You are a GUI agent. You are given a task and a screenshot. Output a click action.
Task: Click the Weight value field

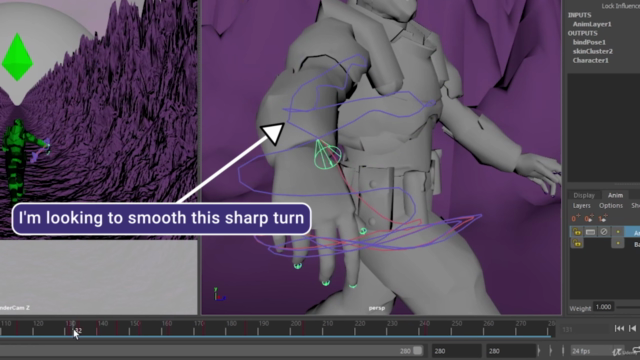pyautogui.click(x=603, y=307)
